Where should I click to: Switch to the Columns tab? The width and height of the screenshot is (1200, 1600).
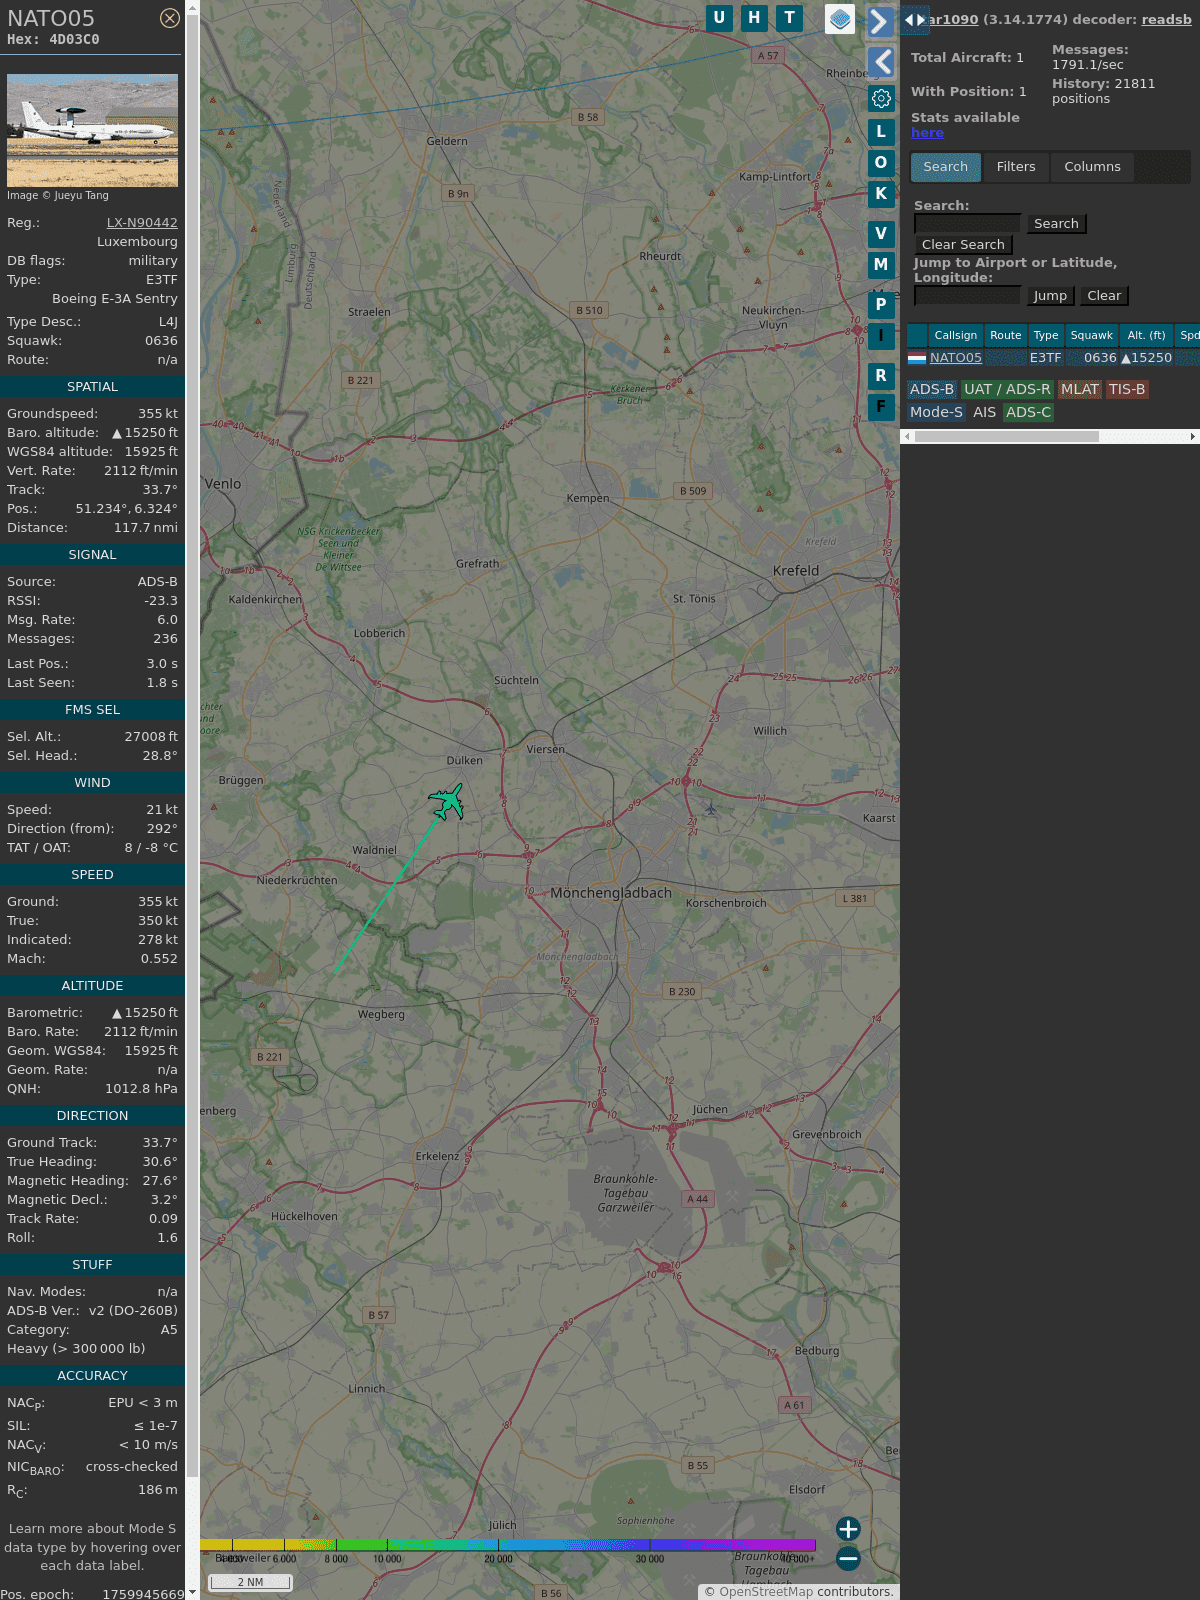(x=1092, y=167)
